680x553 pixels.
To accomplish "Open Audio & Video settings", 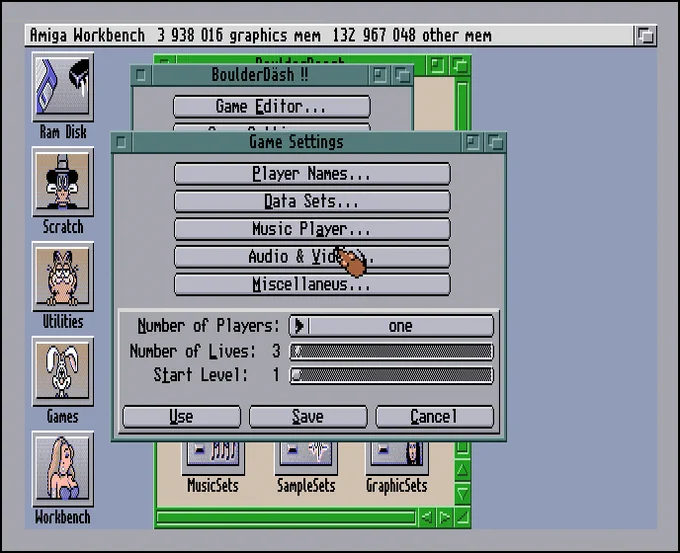I will pyautogui.click(x=312, y=257).
